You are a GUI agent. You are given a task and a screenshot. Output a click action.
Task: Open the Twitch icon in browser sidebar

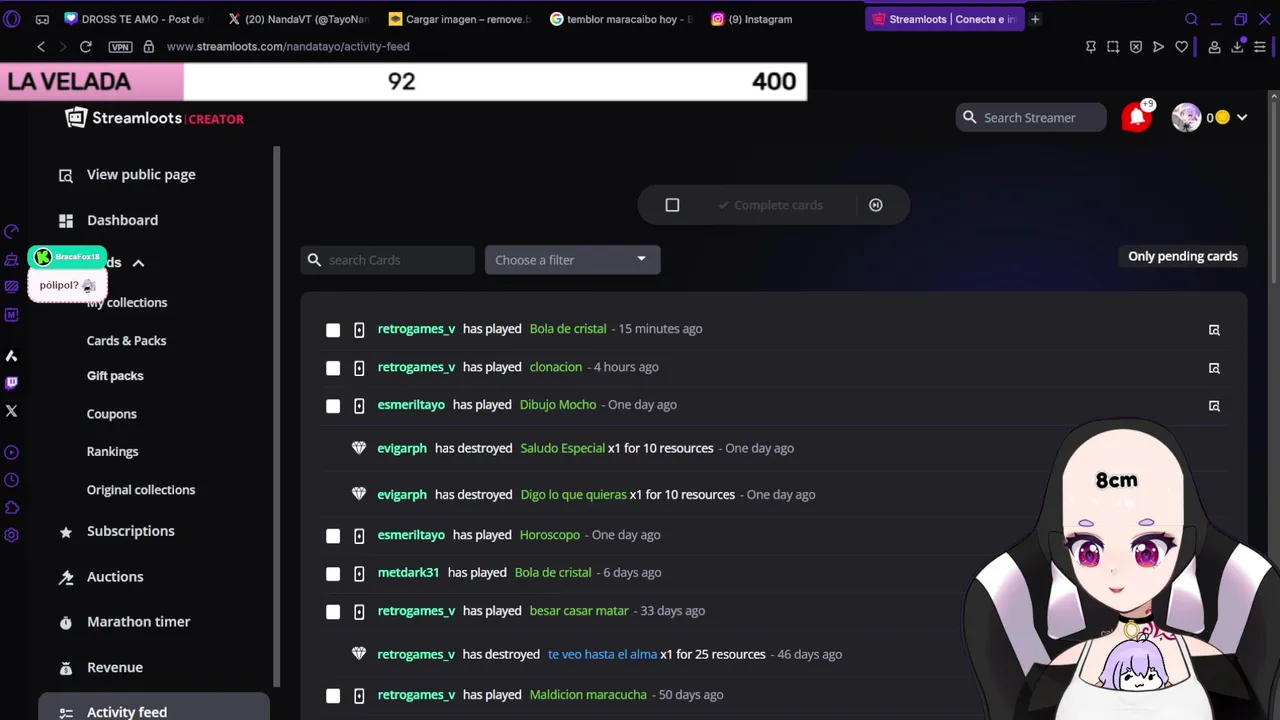point(12,383)
